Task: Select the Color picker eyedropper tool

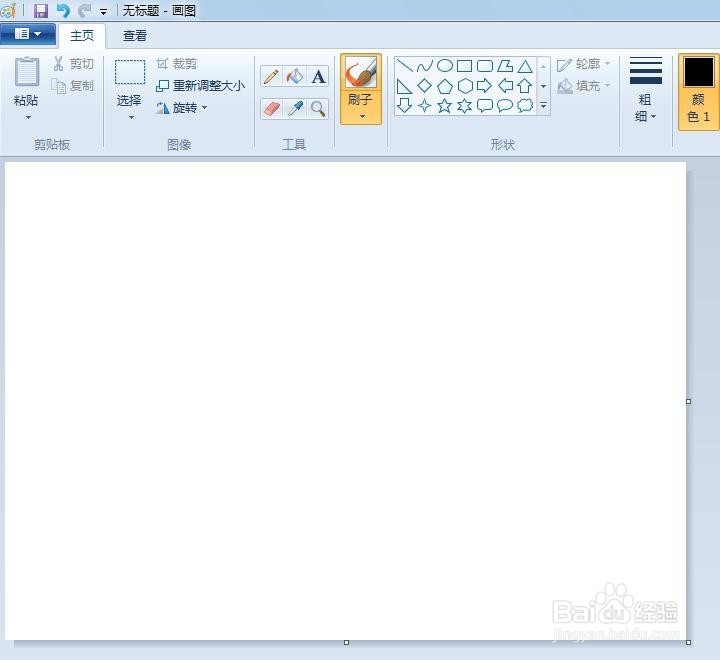Action: tap(295, 109)
